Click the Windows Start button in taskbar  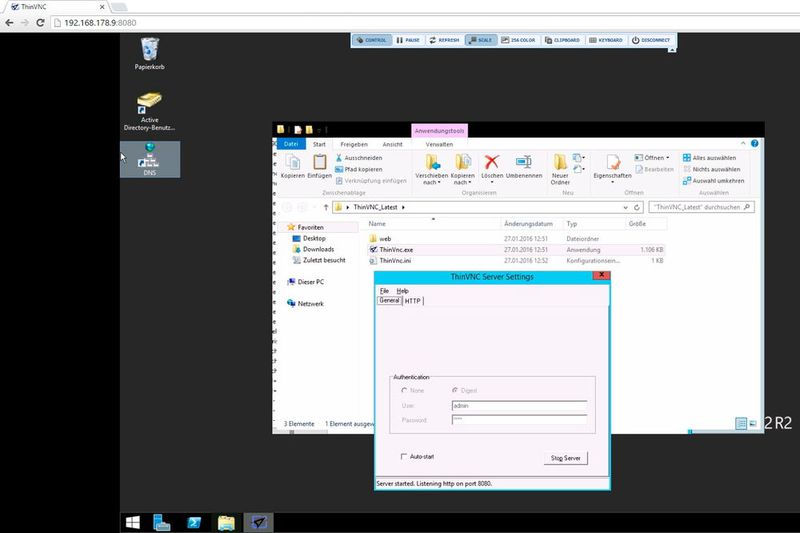pos(132,522)
